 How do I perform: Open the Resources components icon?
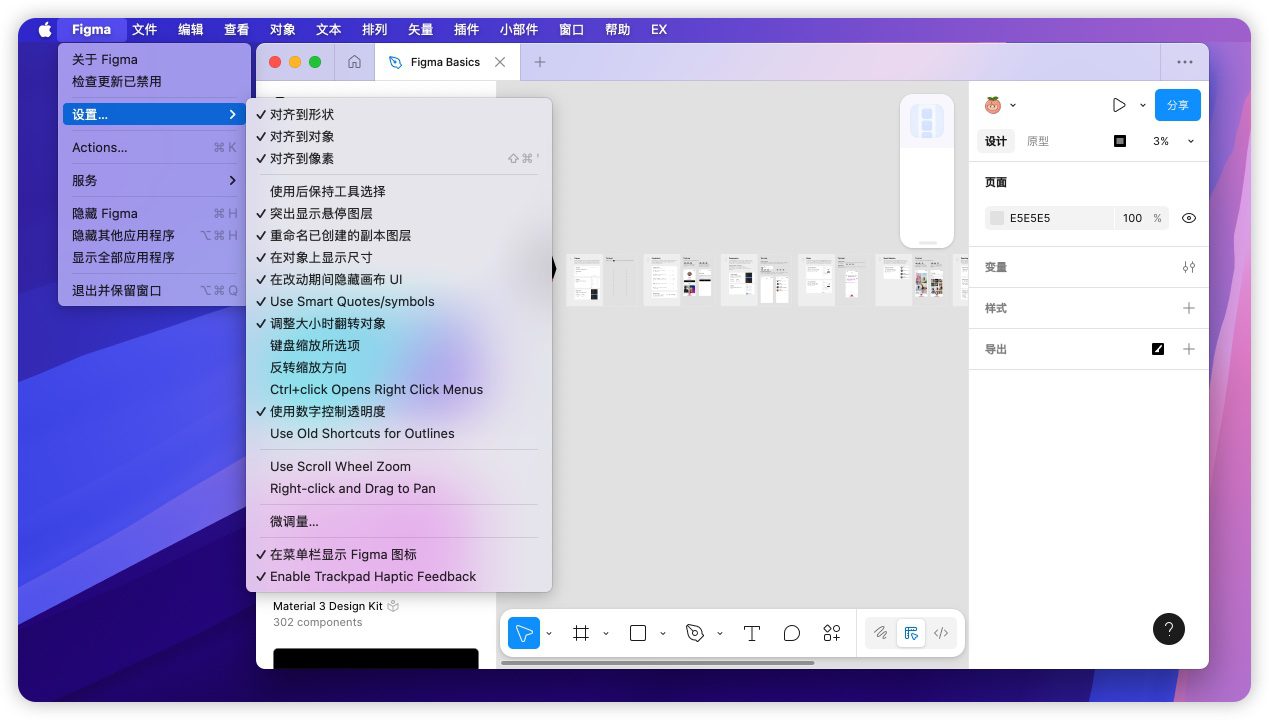click(x=831, y=633)
